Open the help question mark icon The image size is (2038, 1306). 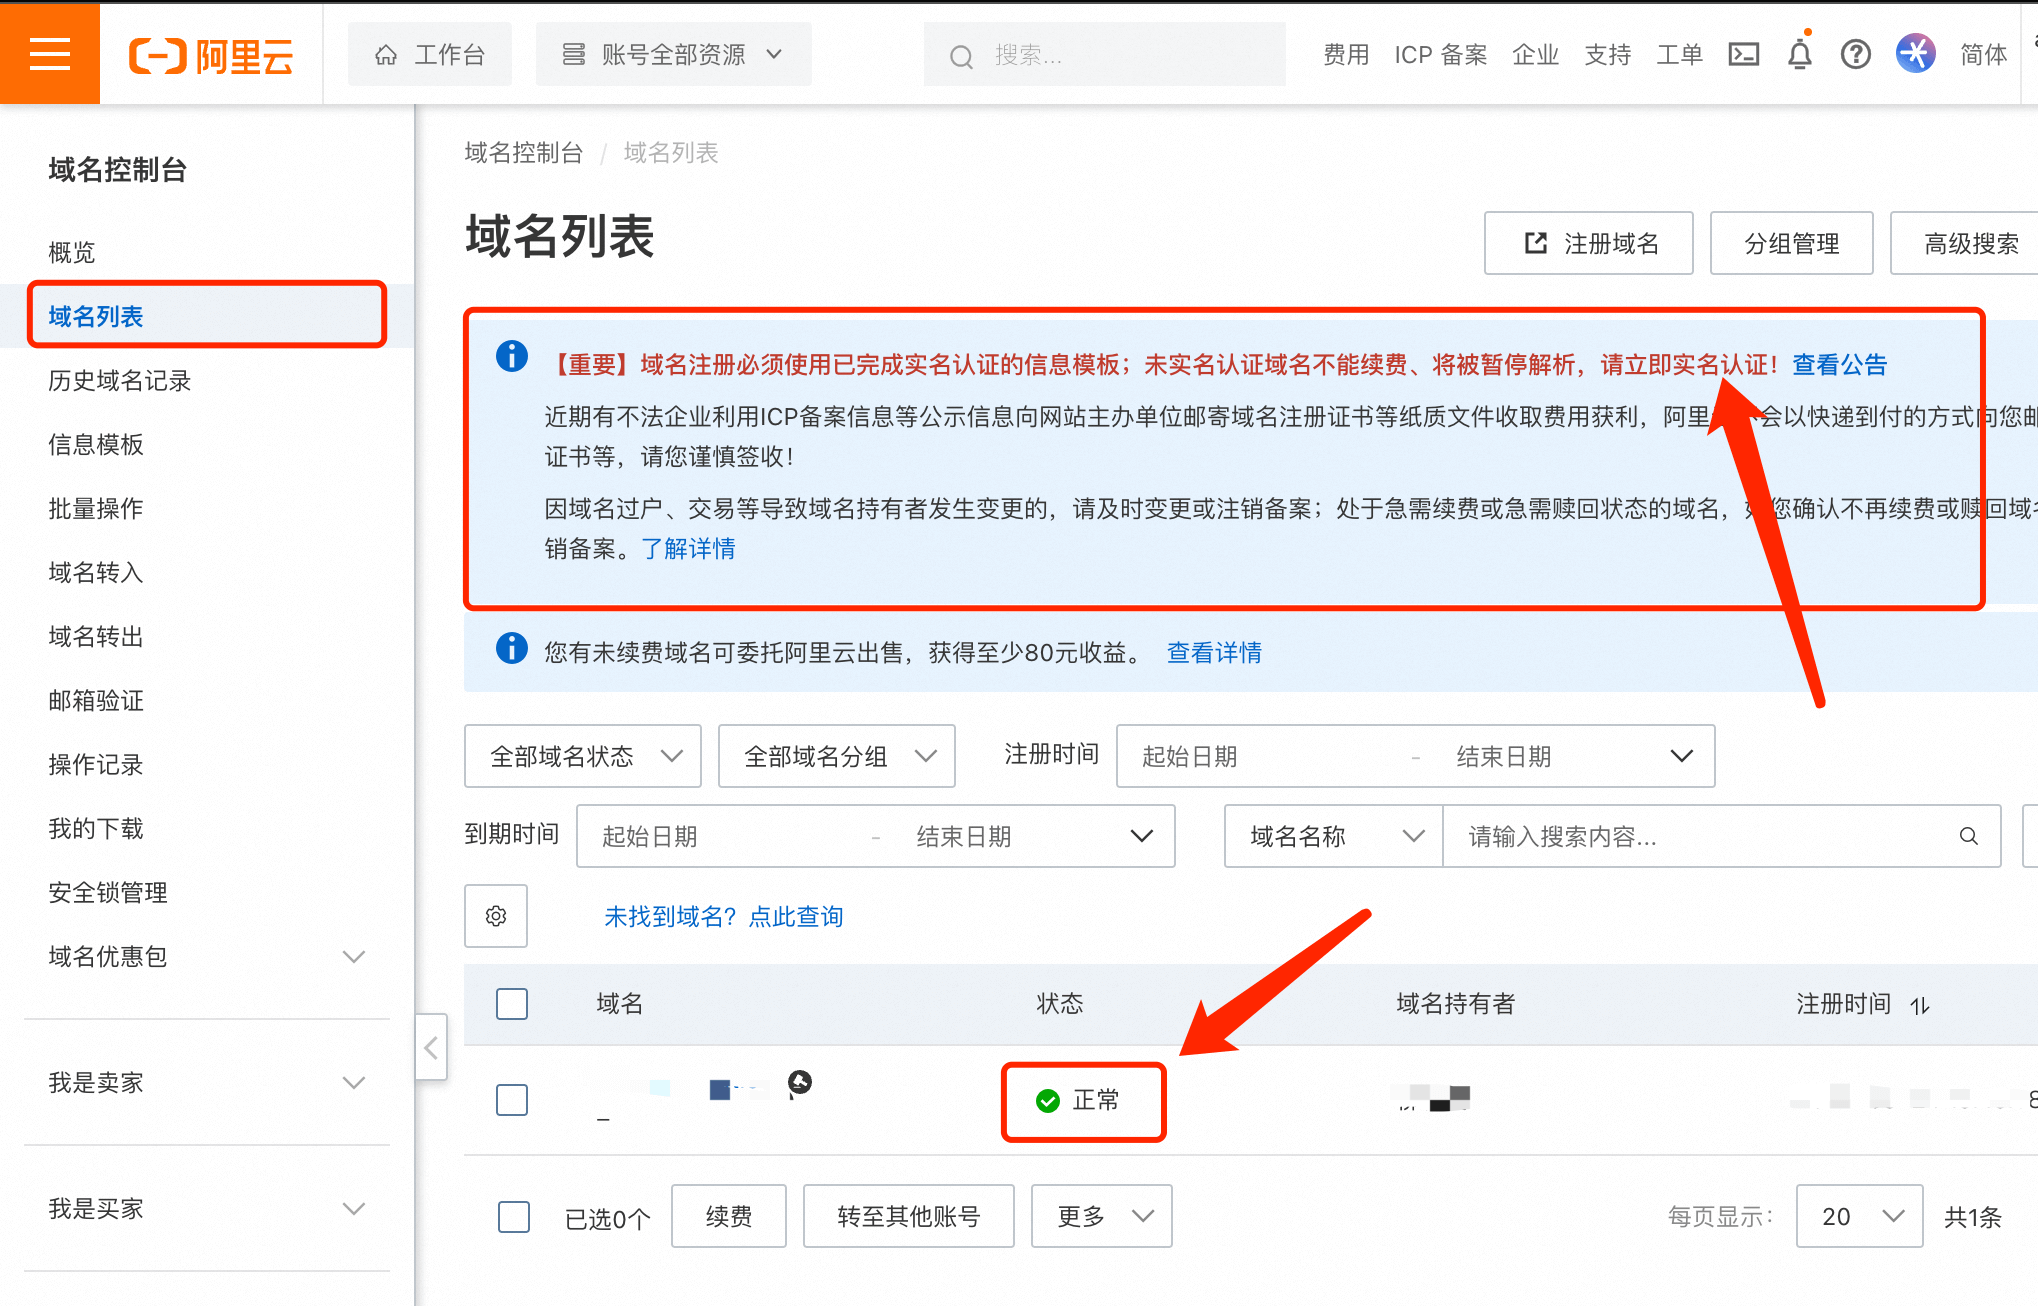tap(1856, 54)
